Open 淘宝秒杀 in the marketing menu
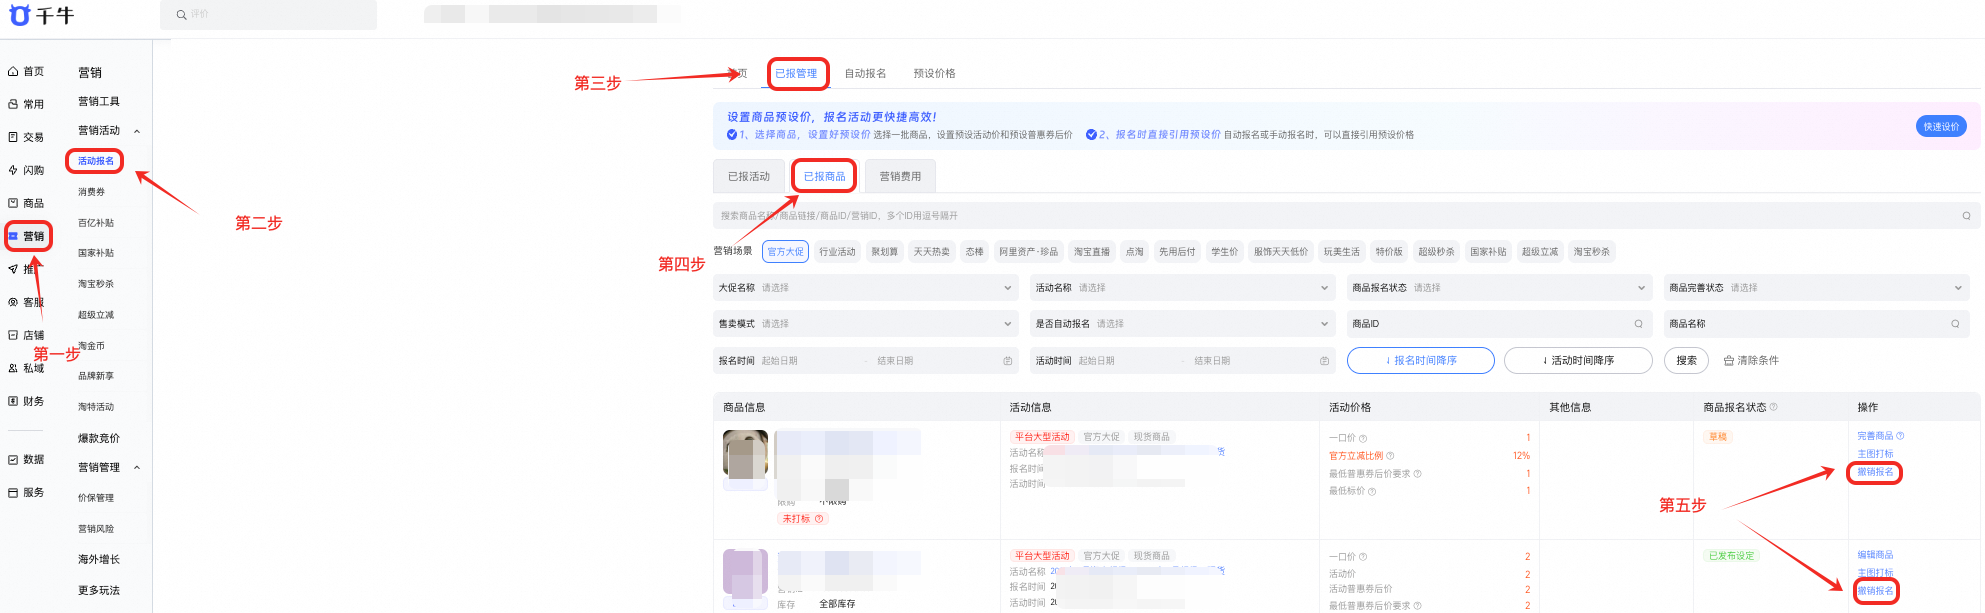1985x613 pixels. click(96, 284)
